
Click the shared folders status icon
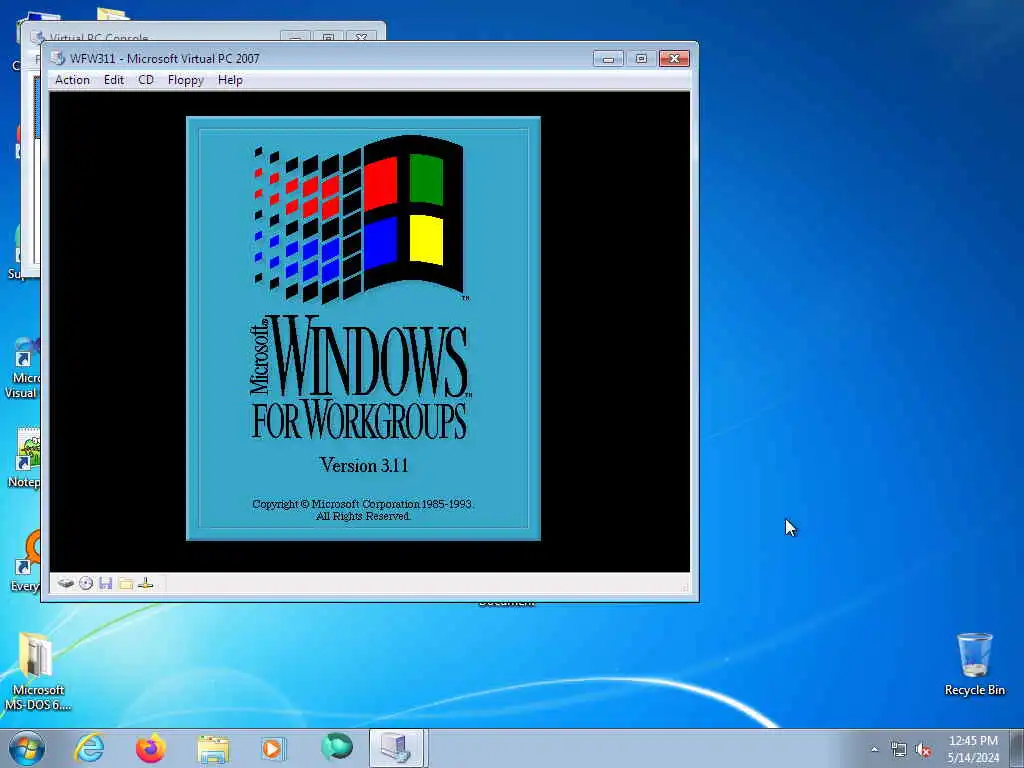coord(126,583)
